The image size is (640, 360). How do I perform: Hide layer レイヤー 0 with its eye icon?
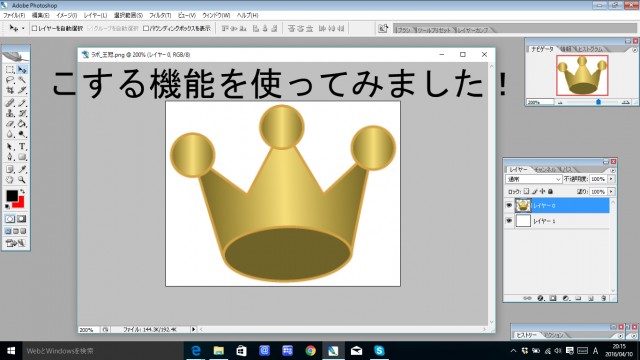(509, 205)
